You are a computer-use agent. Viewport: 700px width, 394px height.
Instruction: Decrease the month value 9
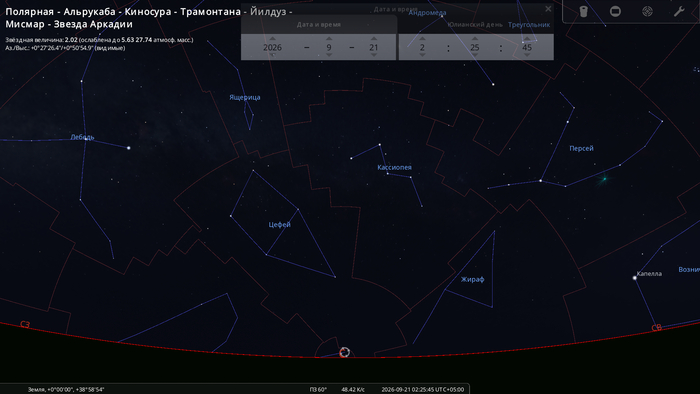pyautogui.click(x=329, y=55)
